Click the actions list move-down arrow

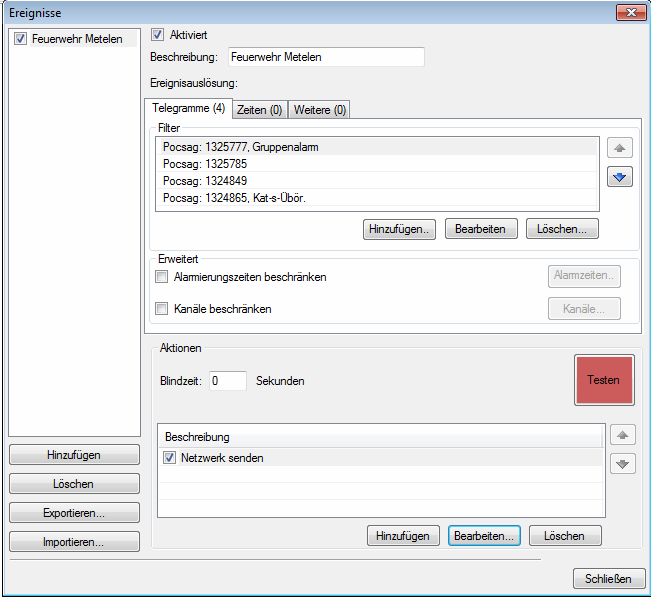click(x=622, y=464)
